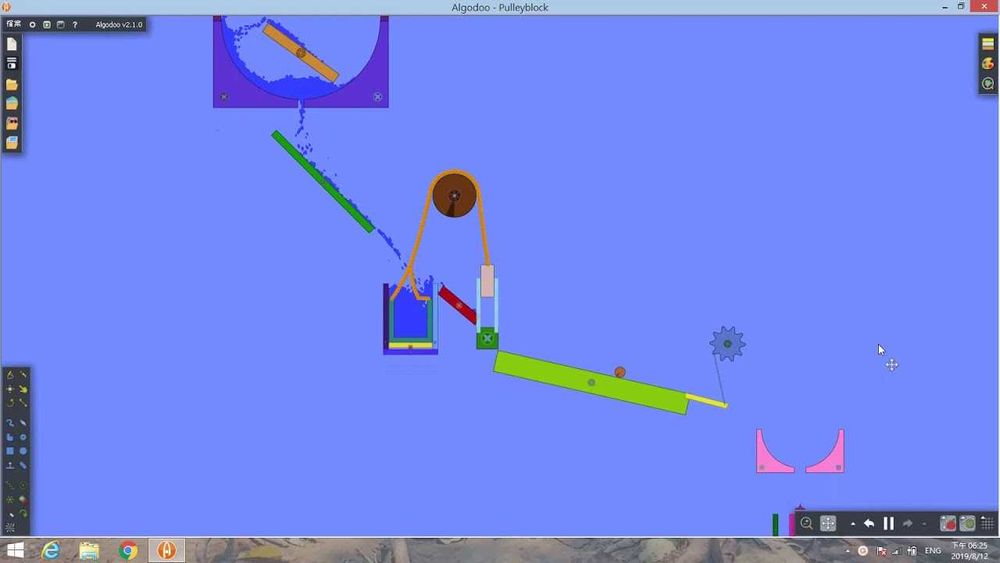
Task: Create a new scene with blank page icon
Action: [x=12, y=44]
